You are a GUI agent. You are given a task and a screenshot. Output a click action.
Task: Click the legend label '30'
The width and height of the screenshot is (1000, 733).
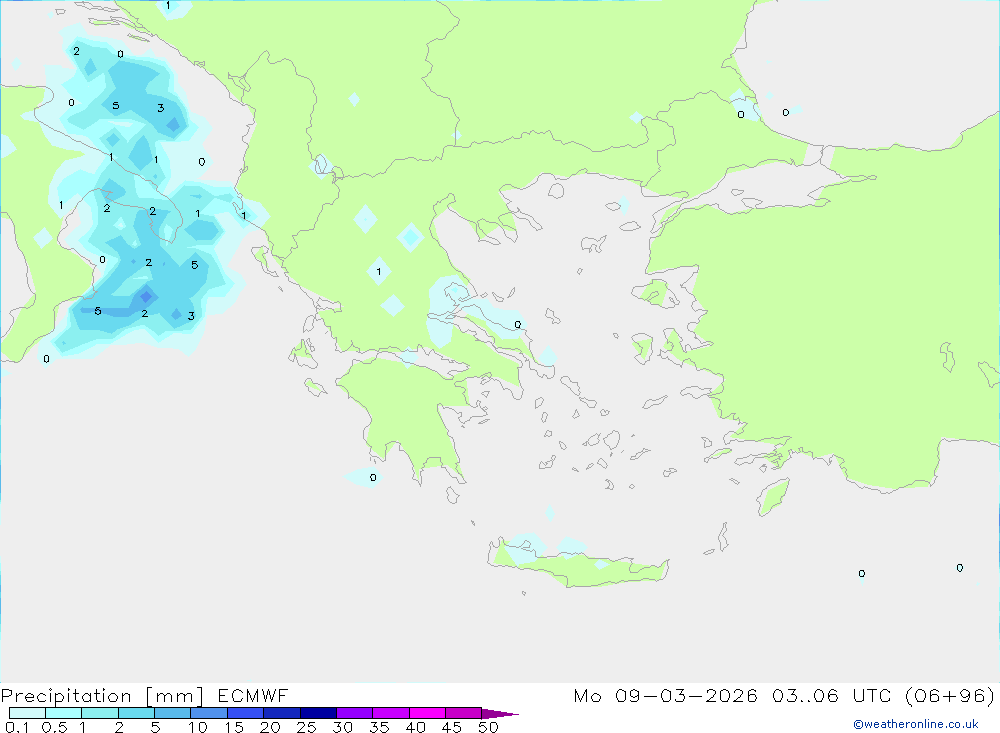coord(343,727)
